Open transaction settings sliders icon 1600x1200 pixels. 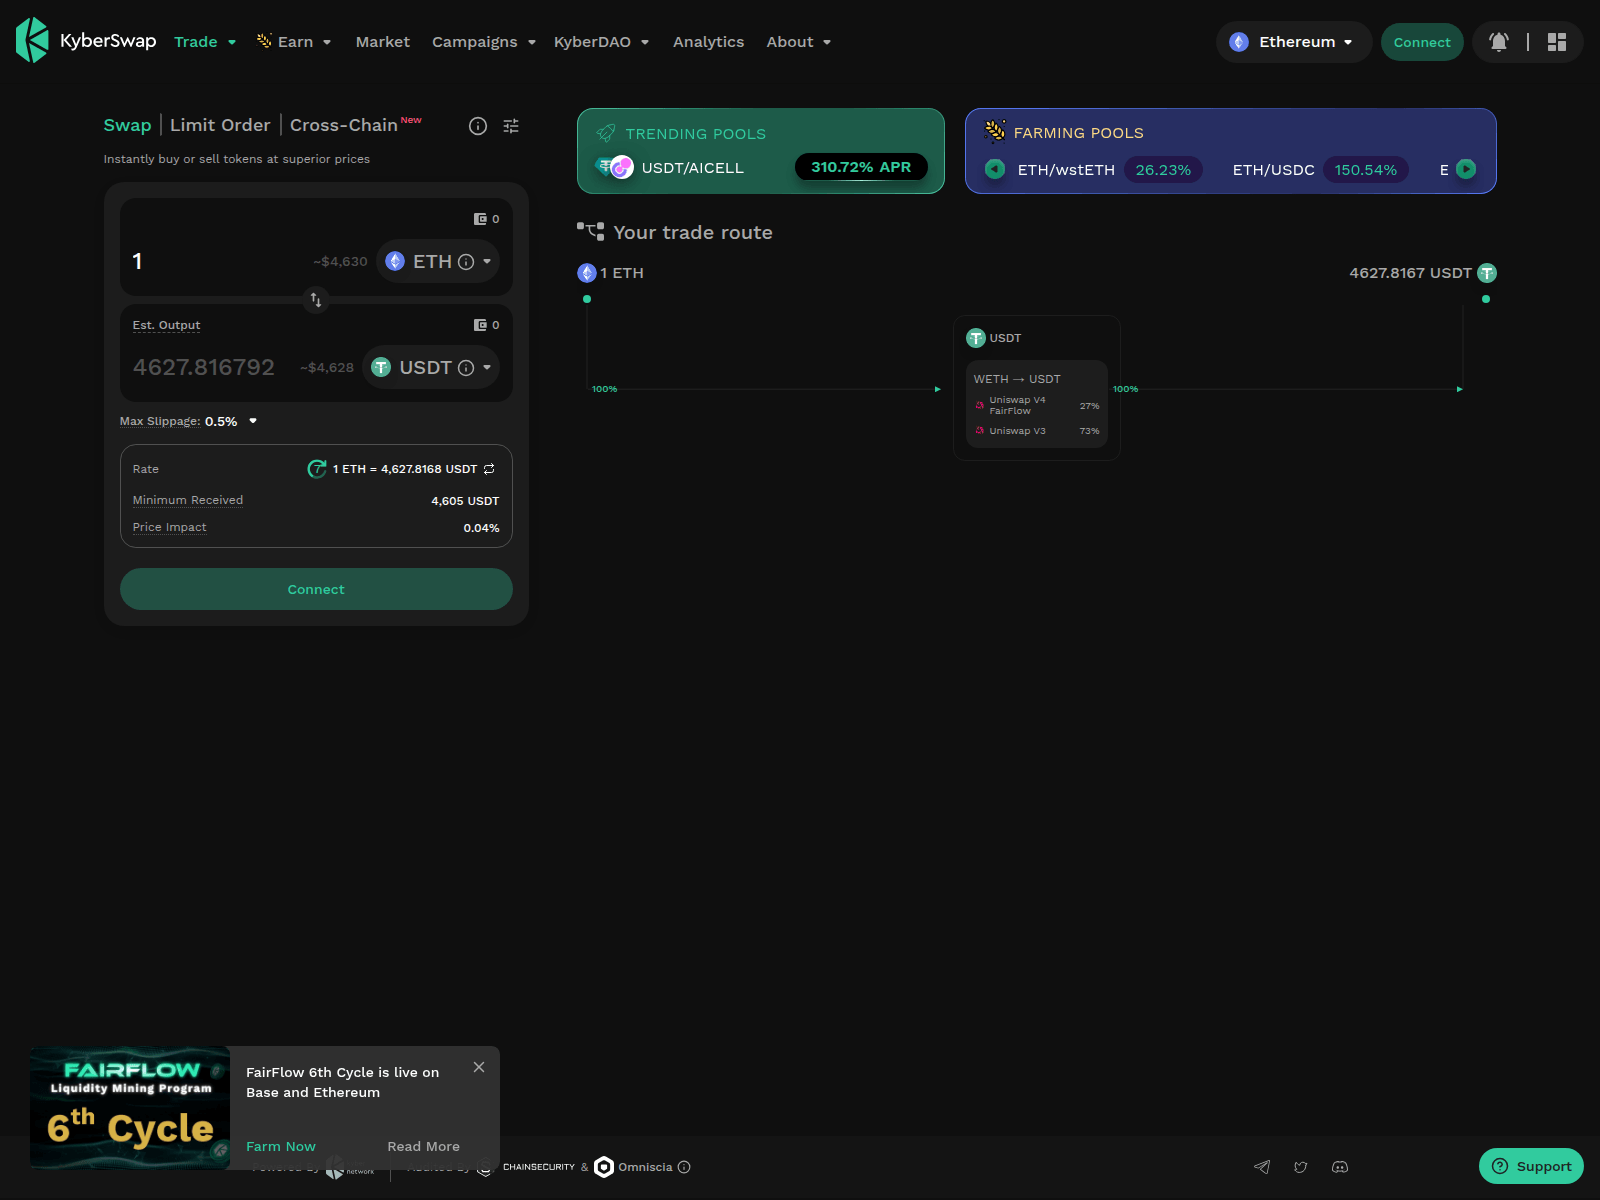coord(511,126)
